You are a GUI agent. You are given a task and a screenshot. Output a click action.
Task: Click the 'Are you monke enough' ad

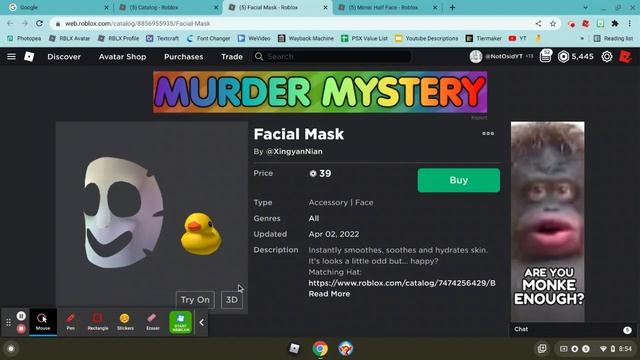tap(548, 222)
